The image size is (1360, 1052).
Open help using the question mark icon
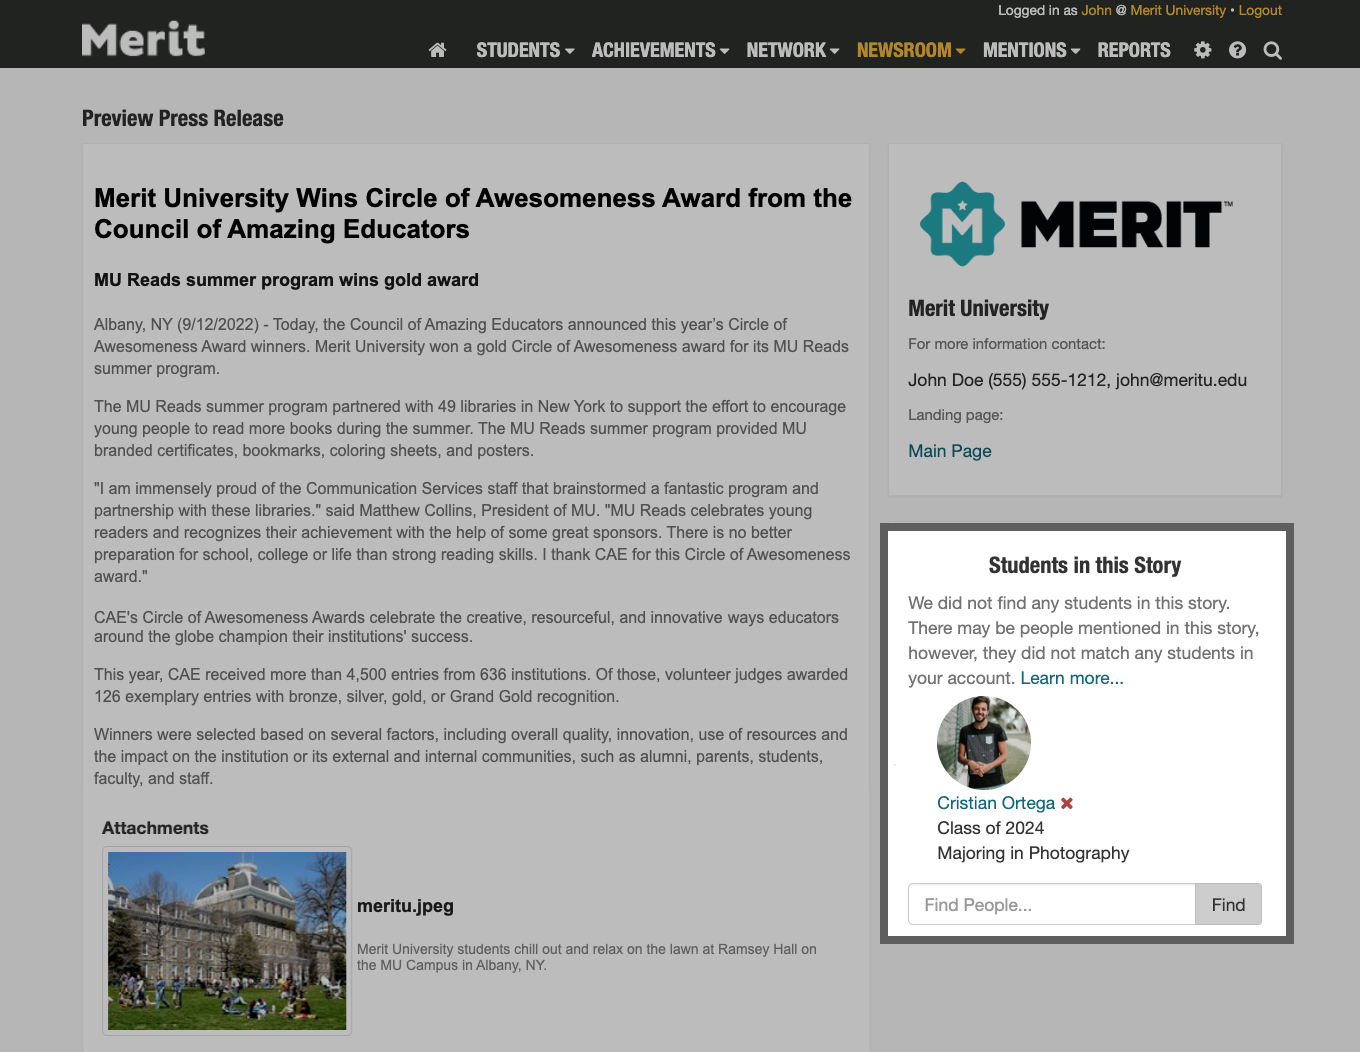click(1237, 50)
